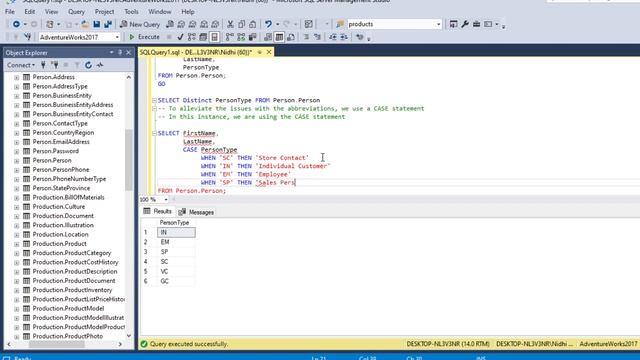640x360 pixels.
Task: Click the New Query button
Action: [x=140, y=24]
